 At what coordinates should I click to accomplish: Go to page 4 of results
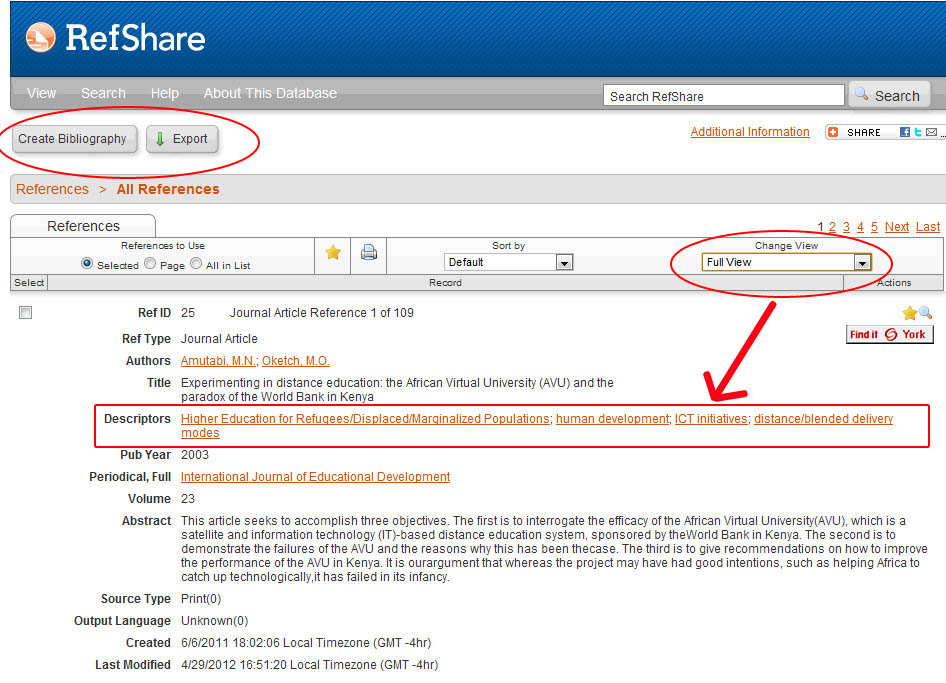pos(860,227)
